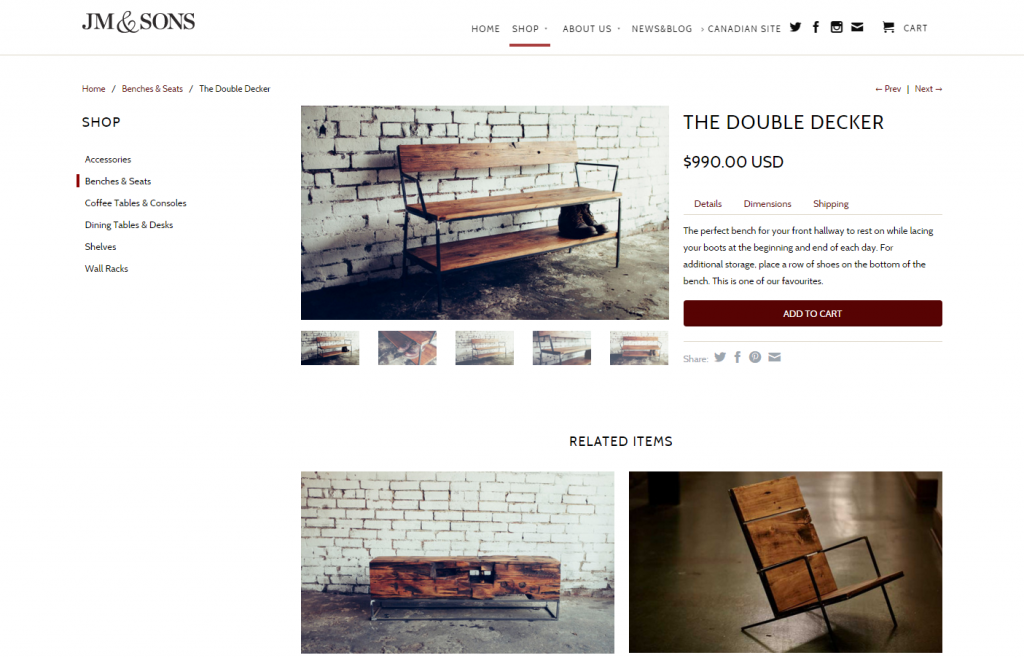Select the last product thumbnail image
Image resolution: width=1024 pixels, height=658 pixels.
[x=639, y=348]
